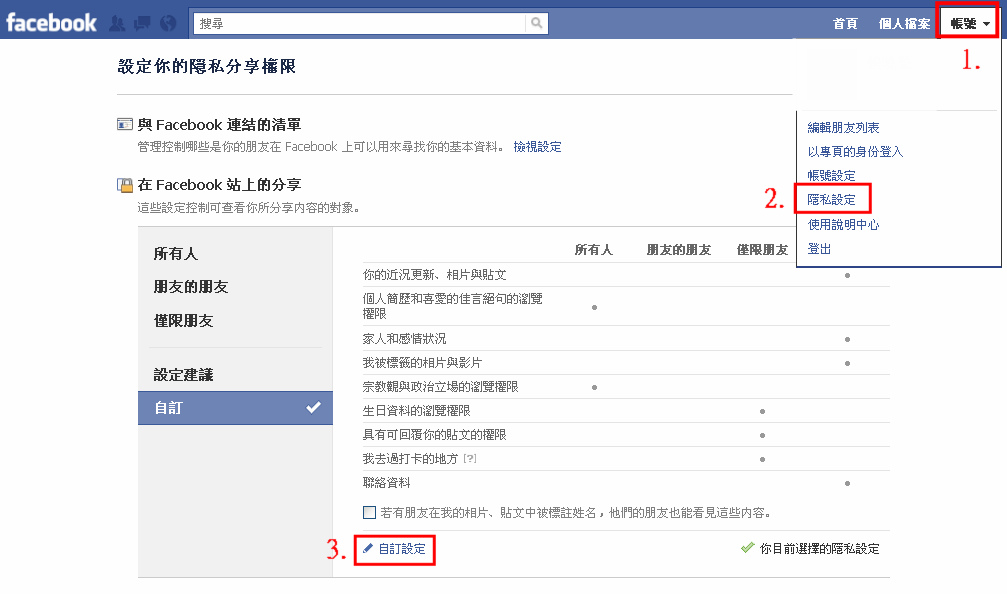The width and height of the screenshot is (1007, 594).
Task: Click row text 你的近況更新、相片與貼文
Action: pos(435,275)
